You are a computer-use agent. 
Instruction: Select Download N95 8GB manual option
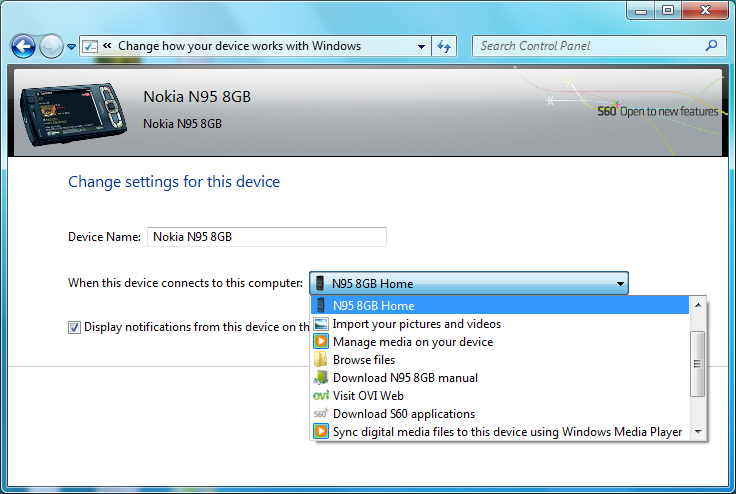(499, 378)
